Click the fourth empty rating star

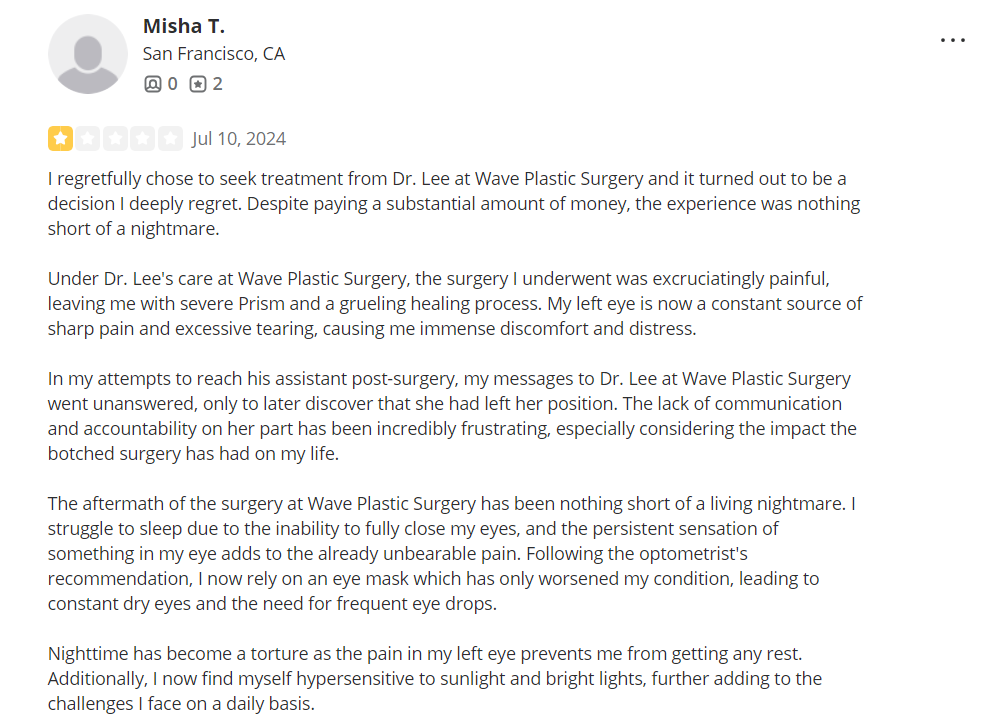point(142,138)
